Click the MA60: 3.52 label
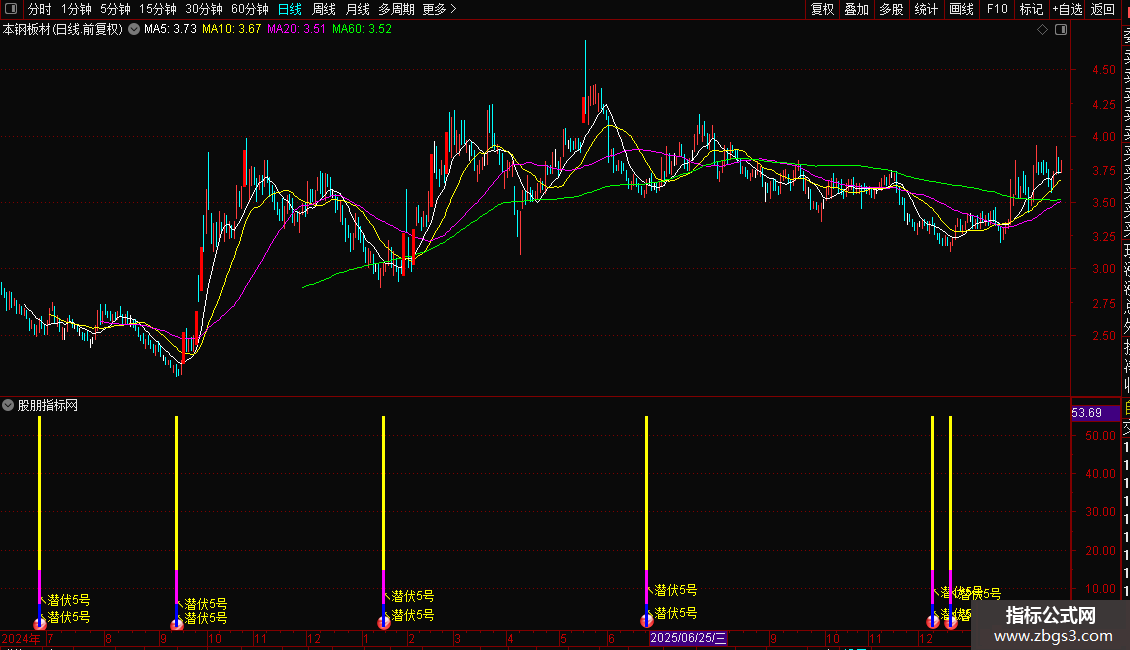Viewport: 1130px width, 650px height. [x=362, y=30]
